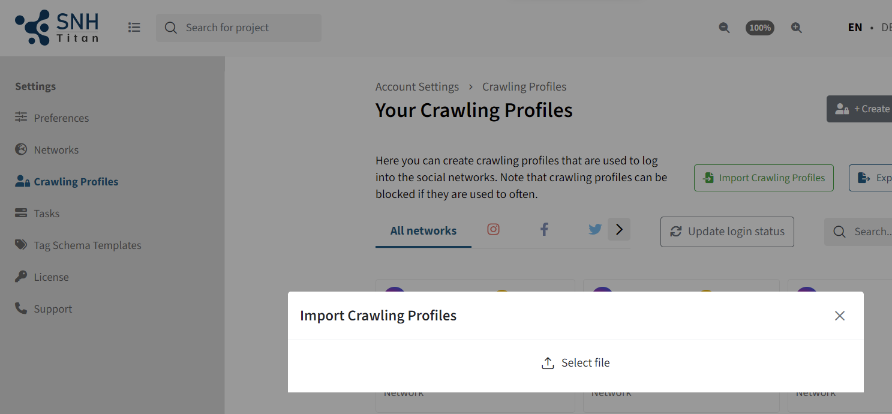Screen dimensions: 892x414
Task: Click the zoom out magnifier icon
Action: coord(724,27)
